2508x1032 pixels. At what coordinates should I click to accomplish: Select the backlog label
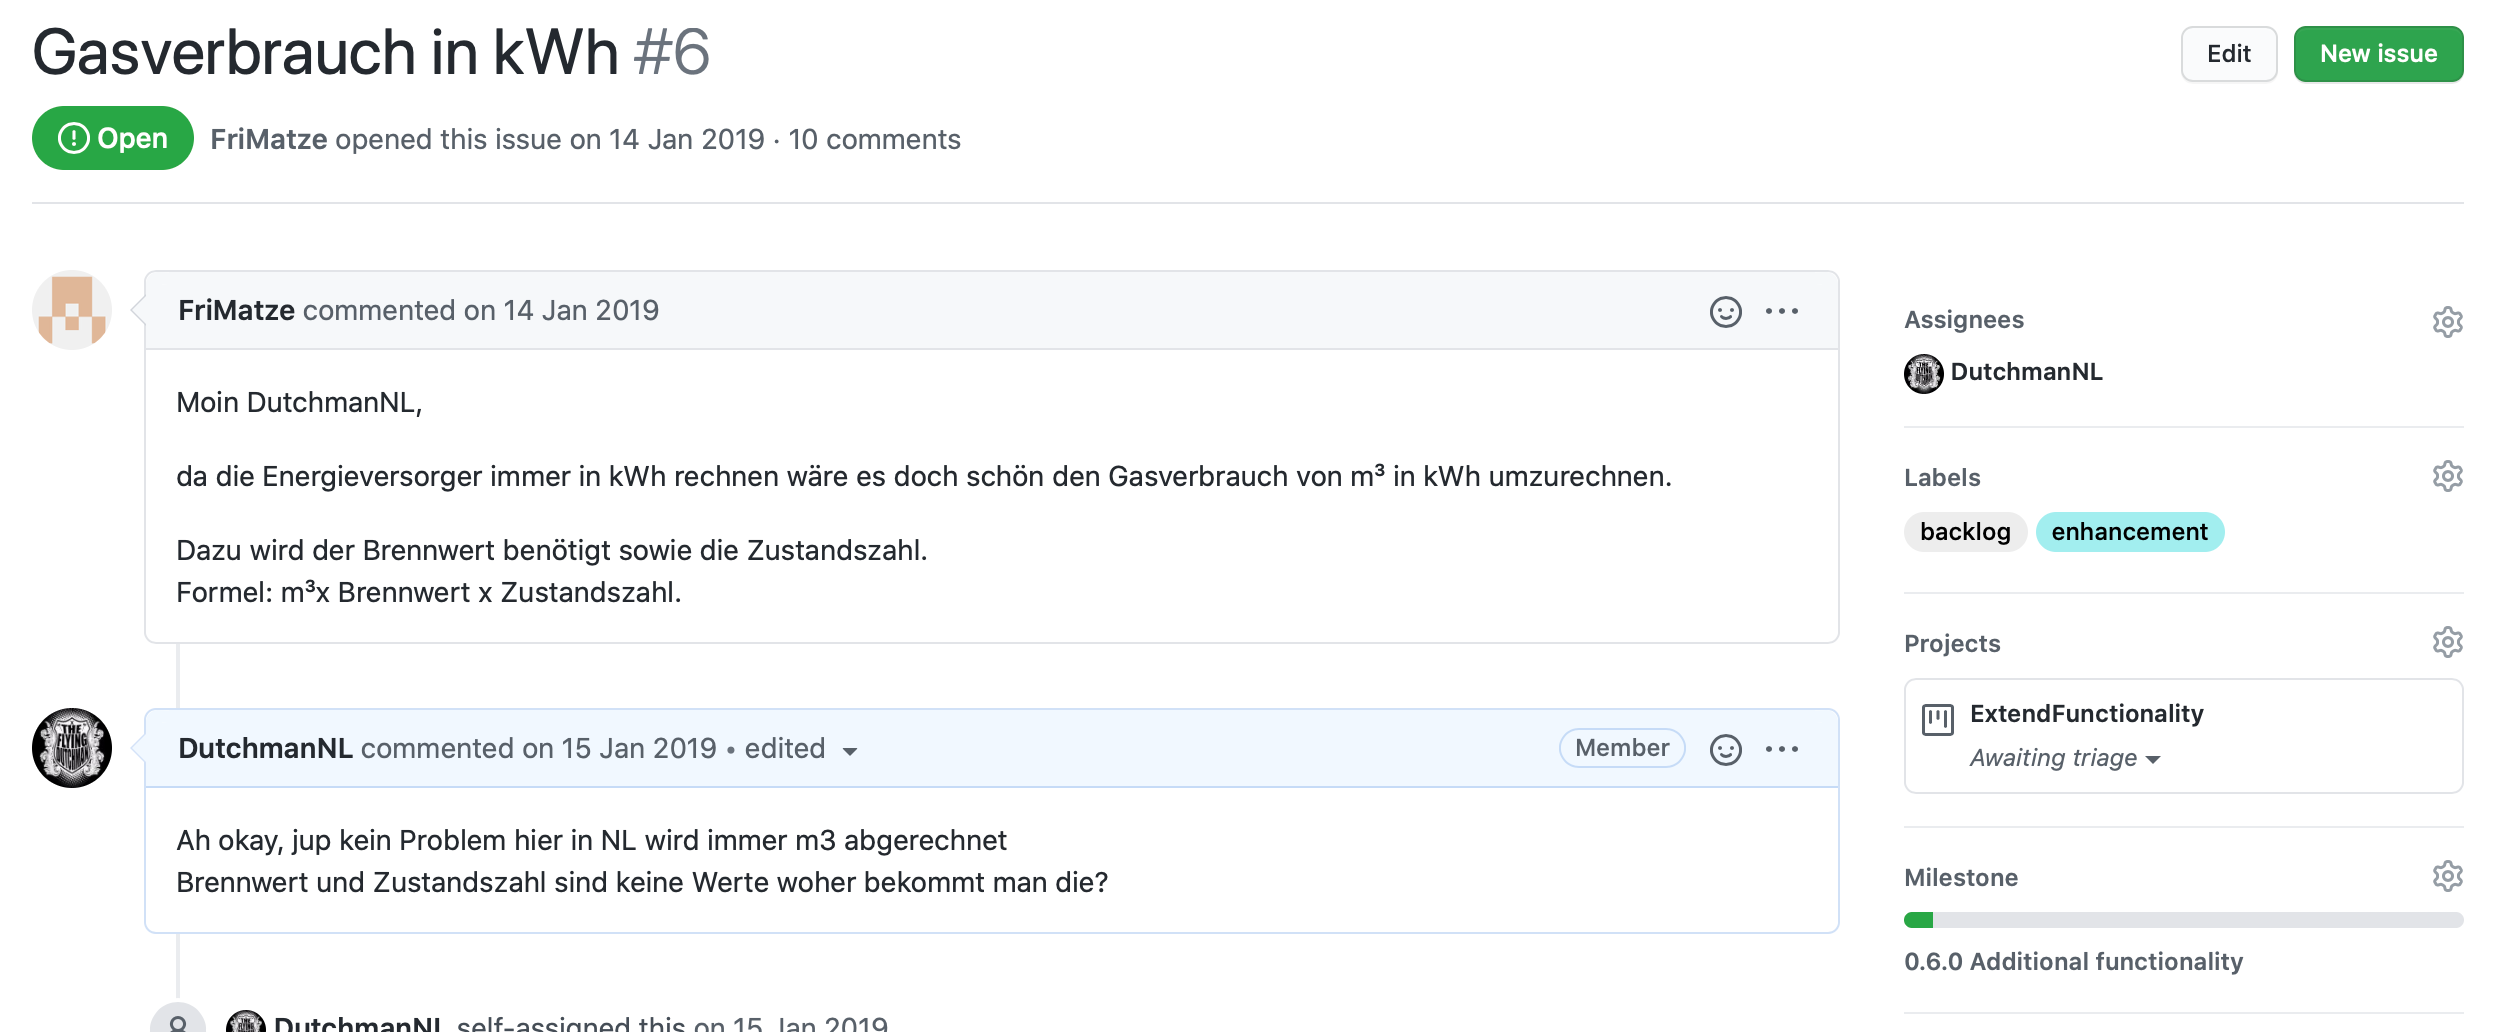1964,532
